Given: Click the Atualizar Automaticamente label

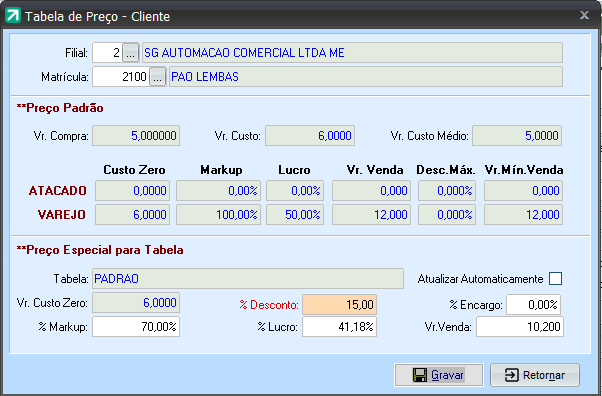Looking at the screenshot, I should 480,279.
